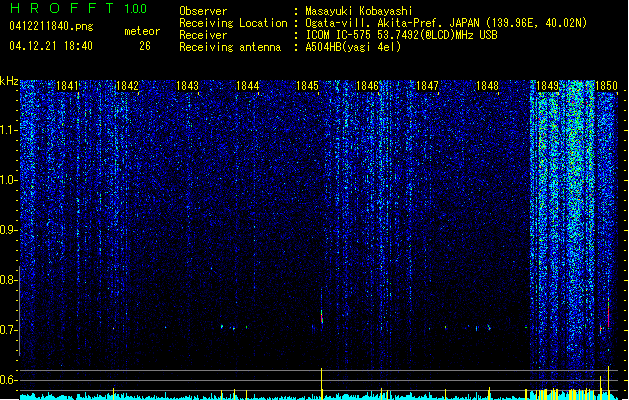Click the HROFFT 1.0.0 title text
The width and height of the screenshot is (629, 400).
point(78,8)
